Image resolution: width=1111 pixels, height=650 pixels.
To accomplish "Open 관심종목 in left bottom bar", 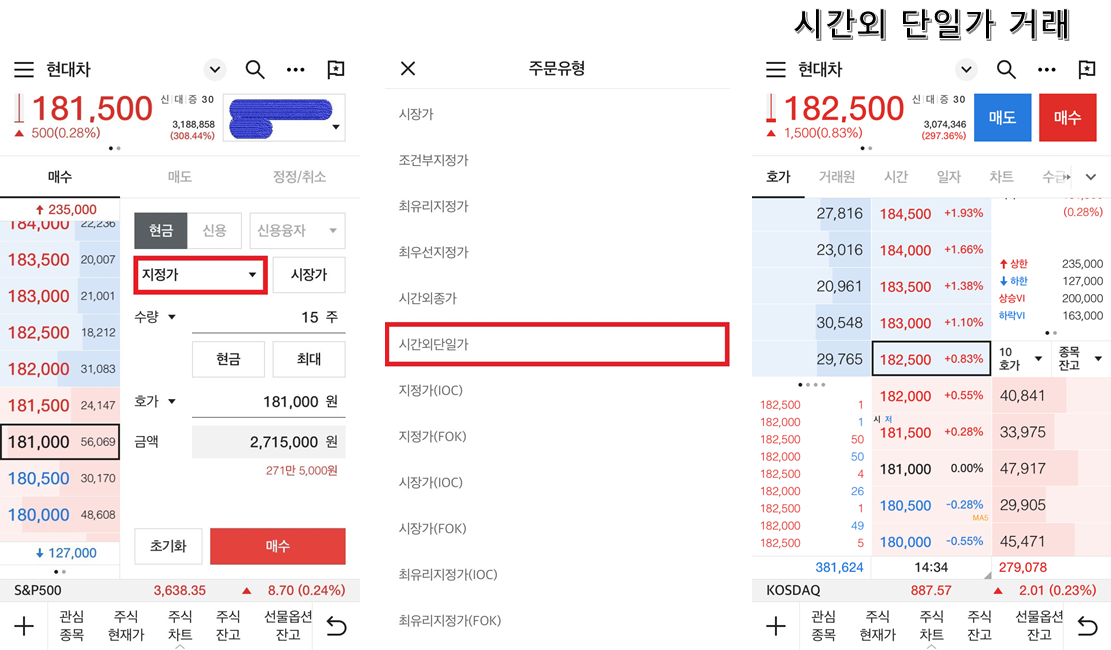I will pyautogui.click(x=72, y=626).
